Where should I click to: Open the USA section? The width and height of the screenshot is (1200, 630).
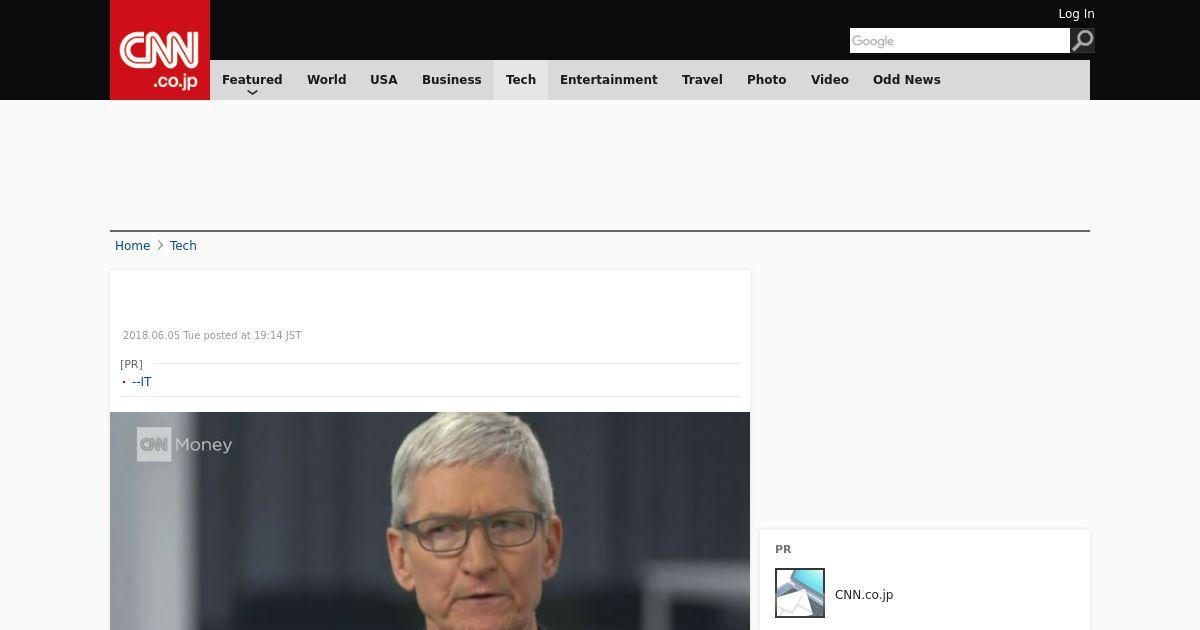384,80
